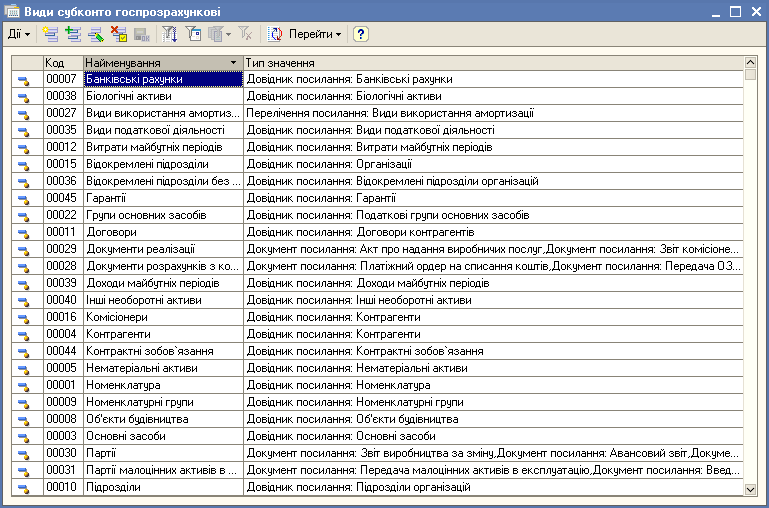Maximize the Види субконто госпрозрахункові window
This screenshot has width=769, height=508.
point(736,12)
